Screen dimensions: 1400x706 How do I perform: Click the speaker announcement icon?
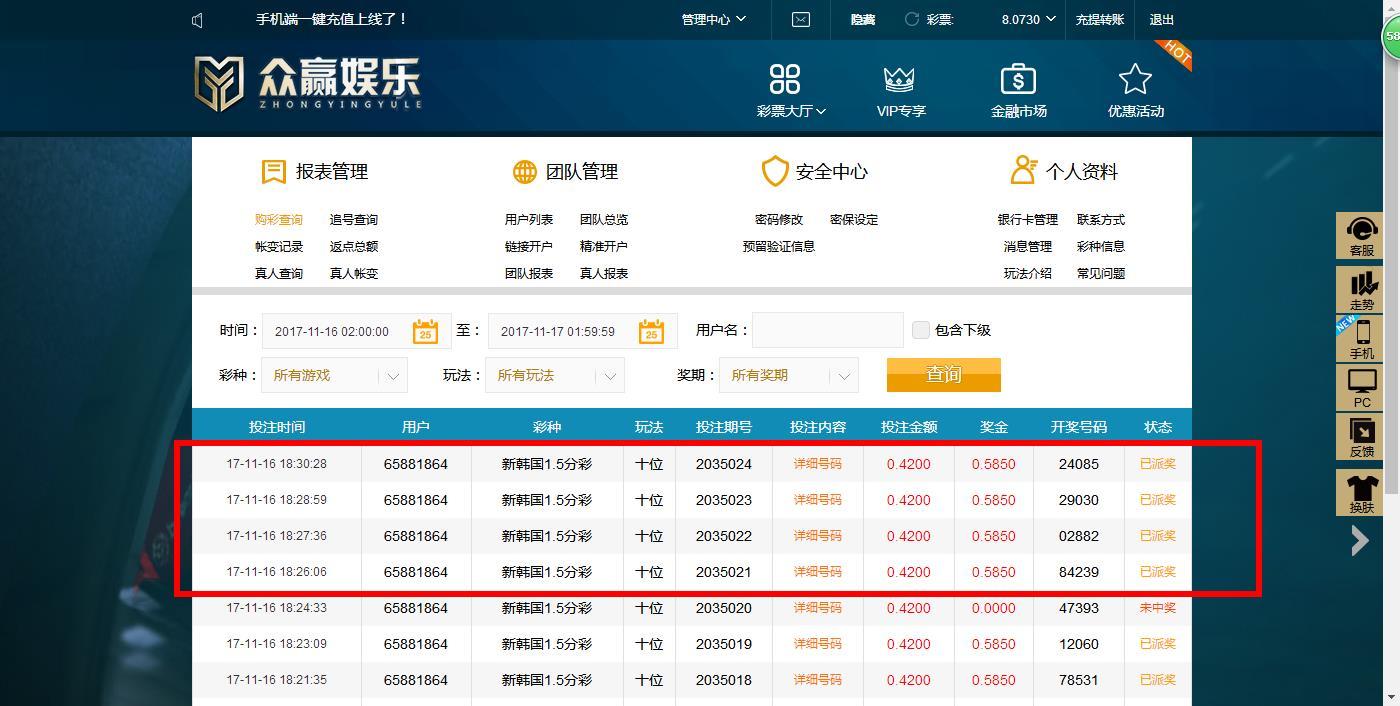point(197,20)
